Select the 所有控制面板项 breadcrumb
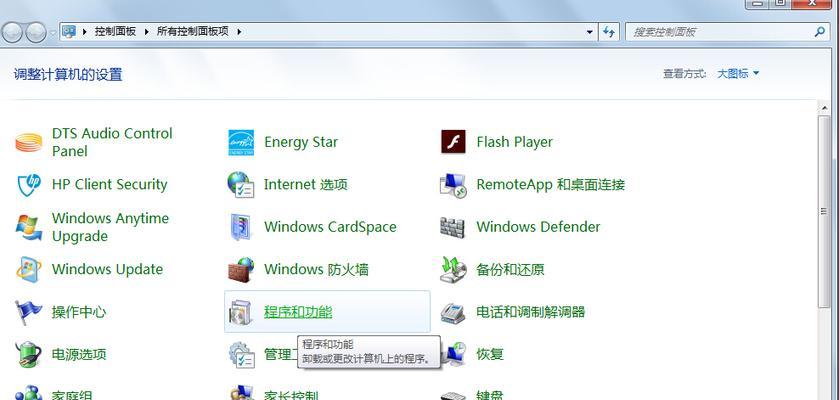Screen dimensions: 839x400 coord(193,32)
